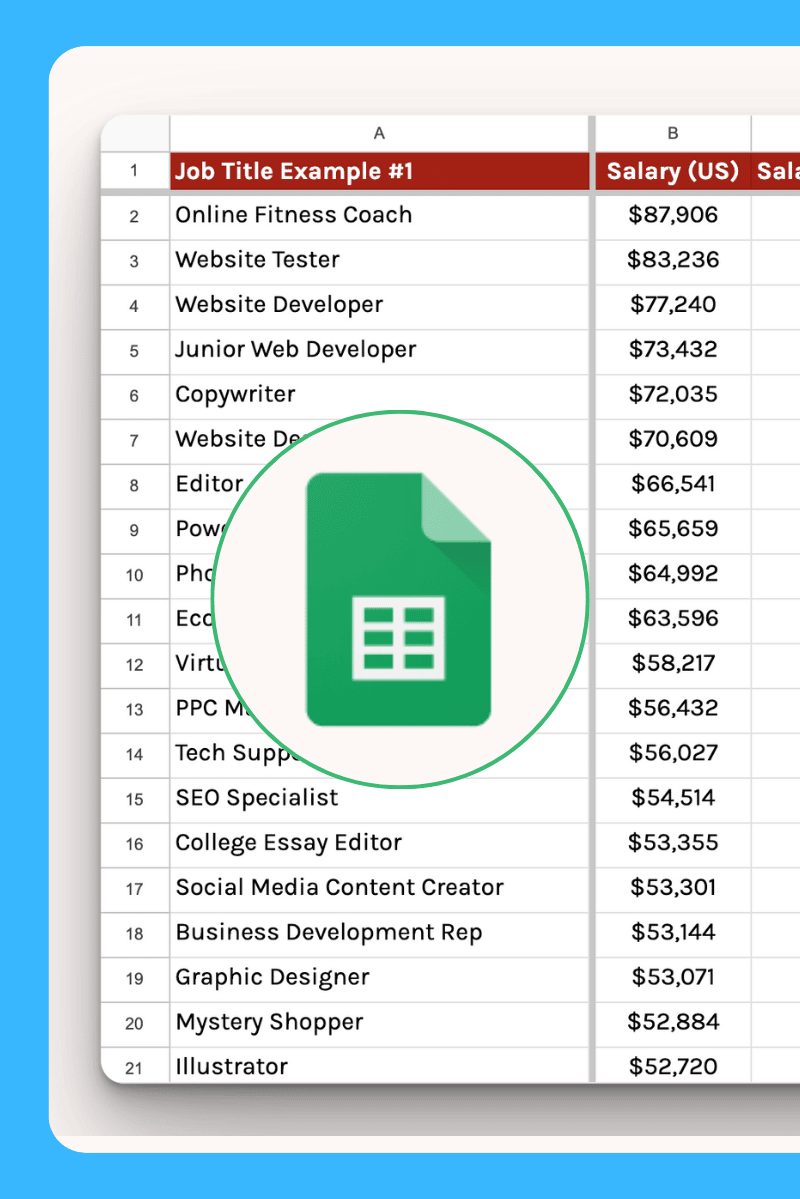Select row 1 header number
This screenshot has width=800, height=1199.
[x=135, y=171]
